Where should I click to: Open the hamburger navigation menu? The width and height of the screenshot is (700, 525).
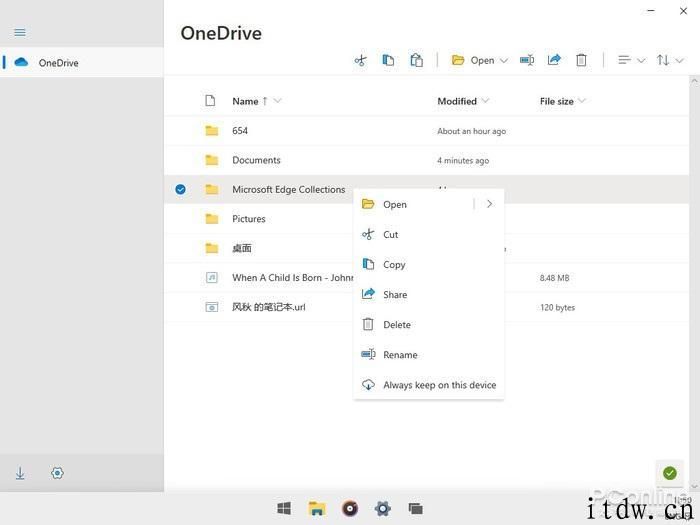[20, 33]
